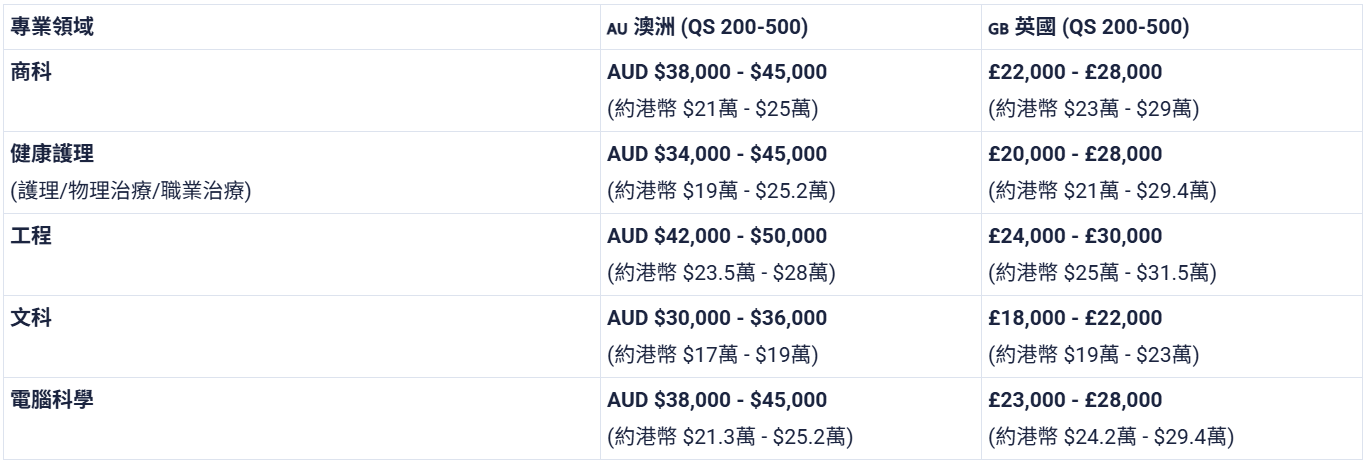The height and width of the screenshot is (463, 1368).
Task: Select the £18,000 - £22,000 fee
Action: (x=1075, y=318)
